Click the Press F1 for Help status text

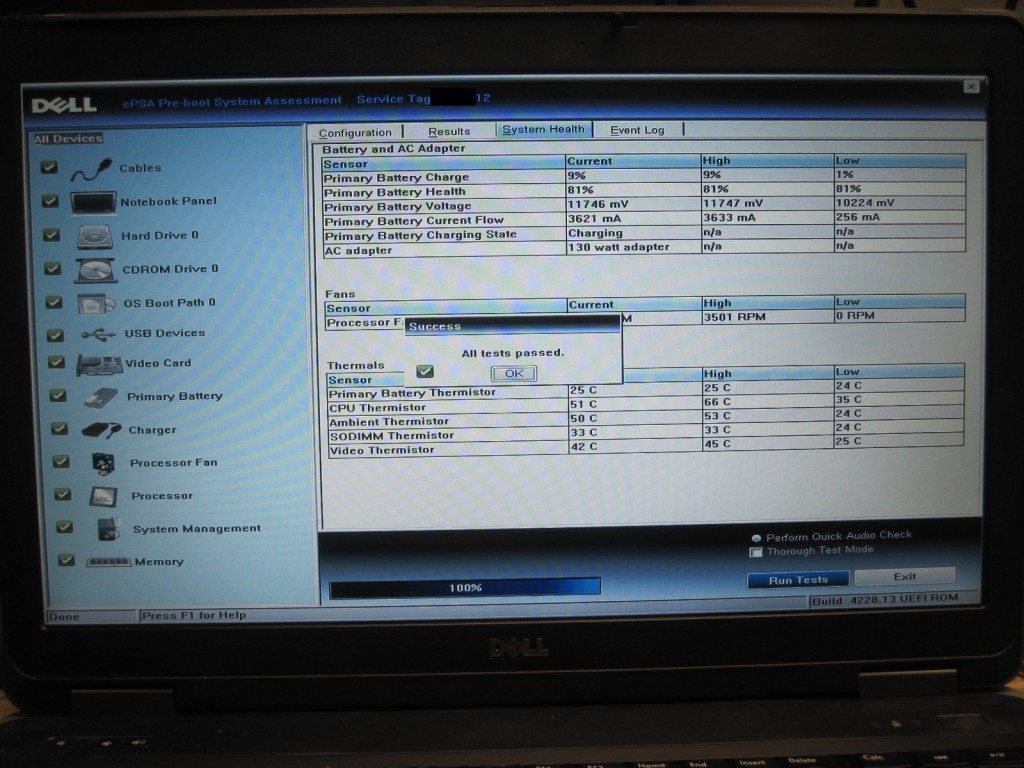(194, 615)
